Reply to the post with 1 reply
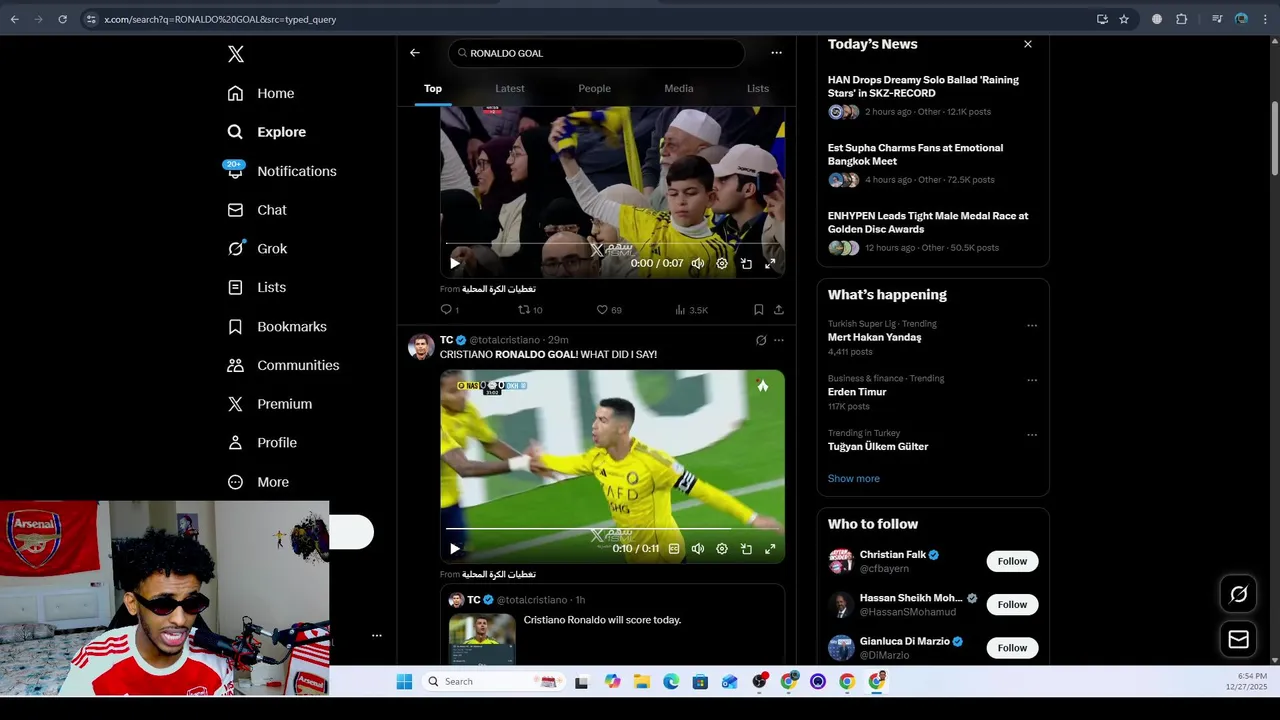The height and width of the screenshot is (720, 1280). [x=449, y=310]
